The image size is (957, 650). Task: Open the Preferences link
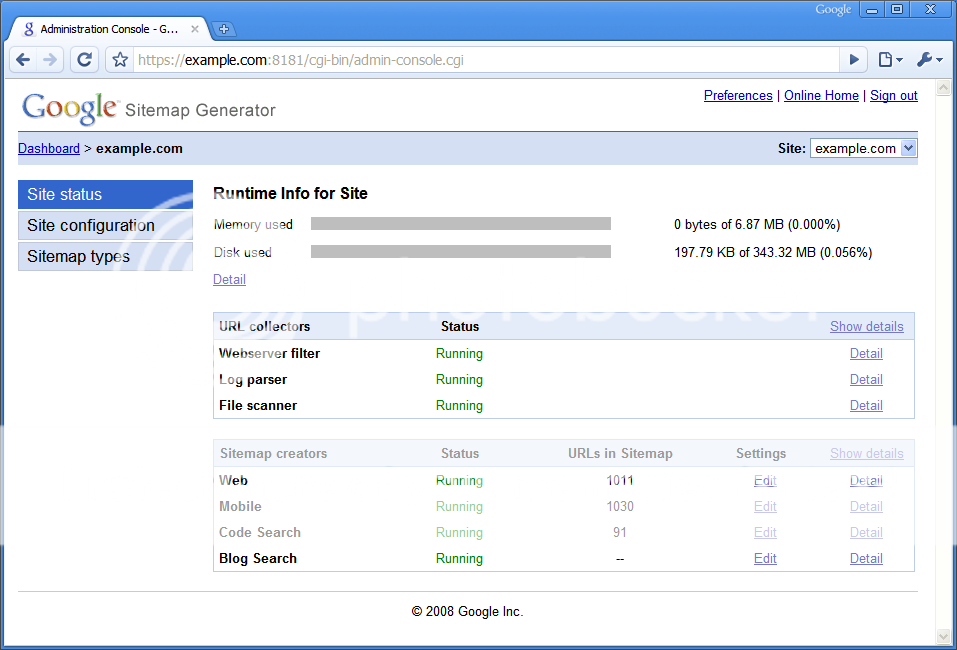[738, 96]
